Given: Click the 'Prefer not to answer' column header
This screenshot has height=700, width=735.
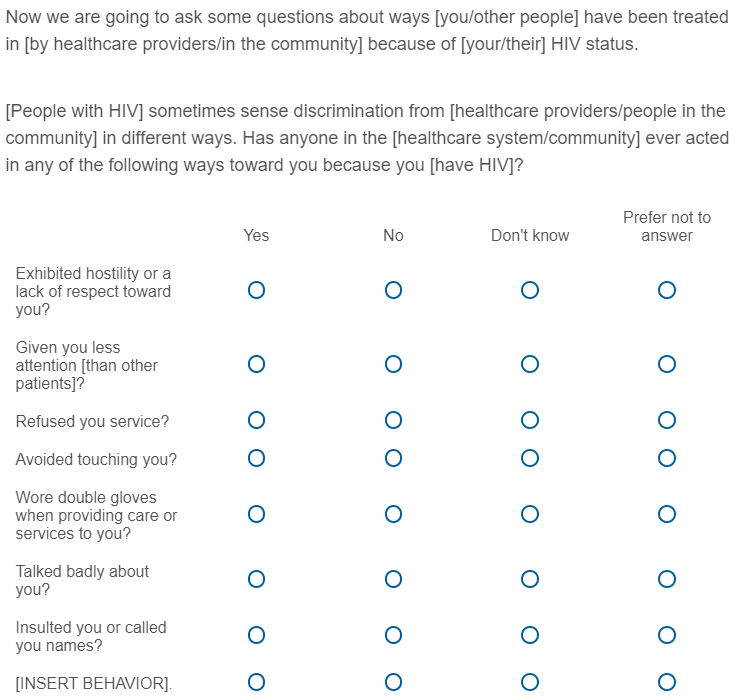Looking at the screenshot, I should pyautogui.click(x=667, y=226).
